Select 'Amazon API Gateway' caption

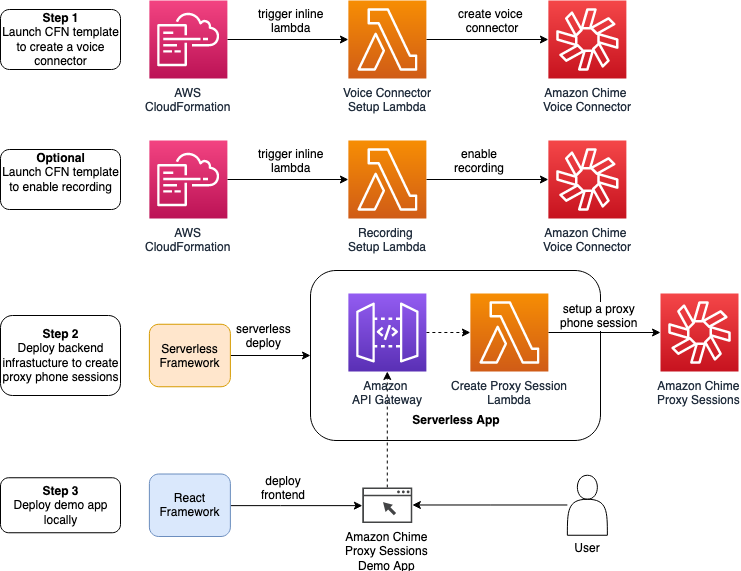[387, 393]
